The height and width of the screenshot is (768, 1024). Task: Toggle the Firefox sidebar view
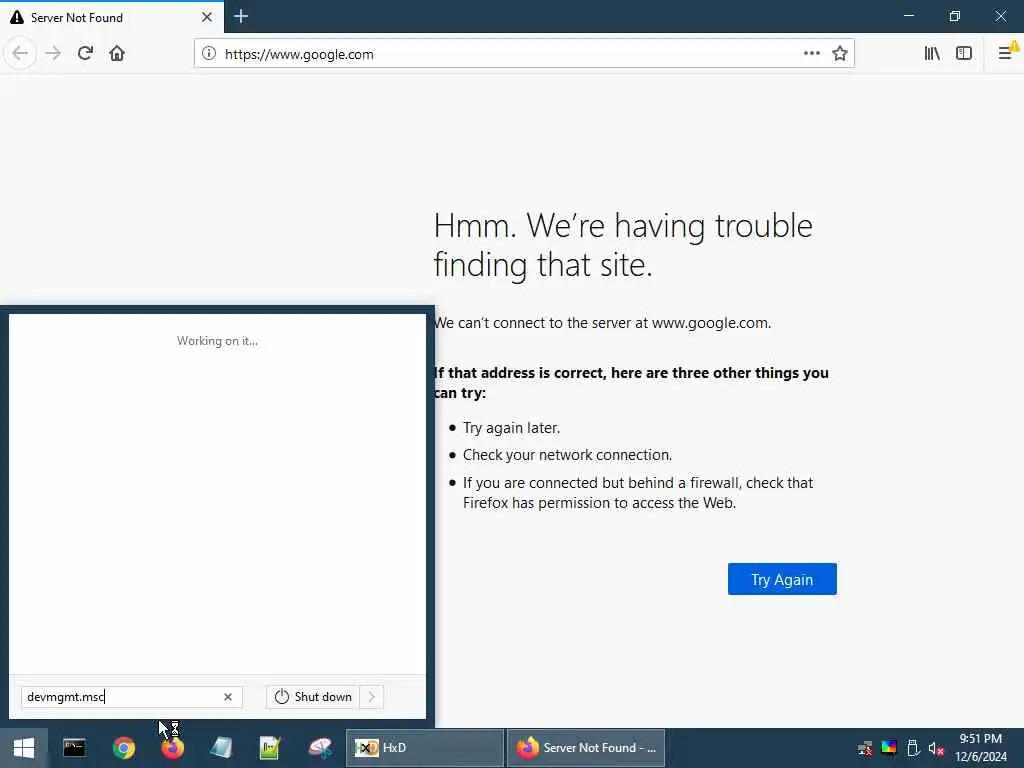(964, 54)
